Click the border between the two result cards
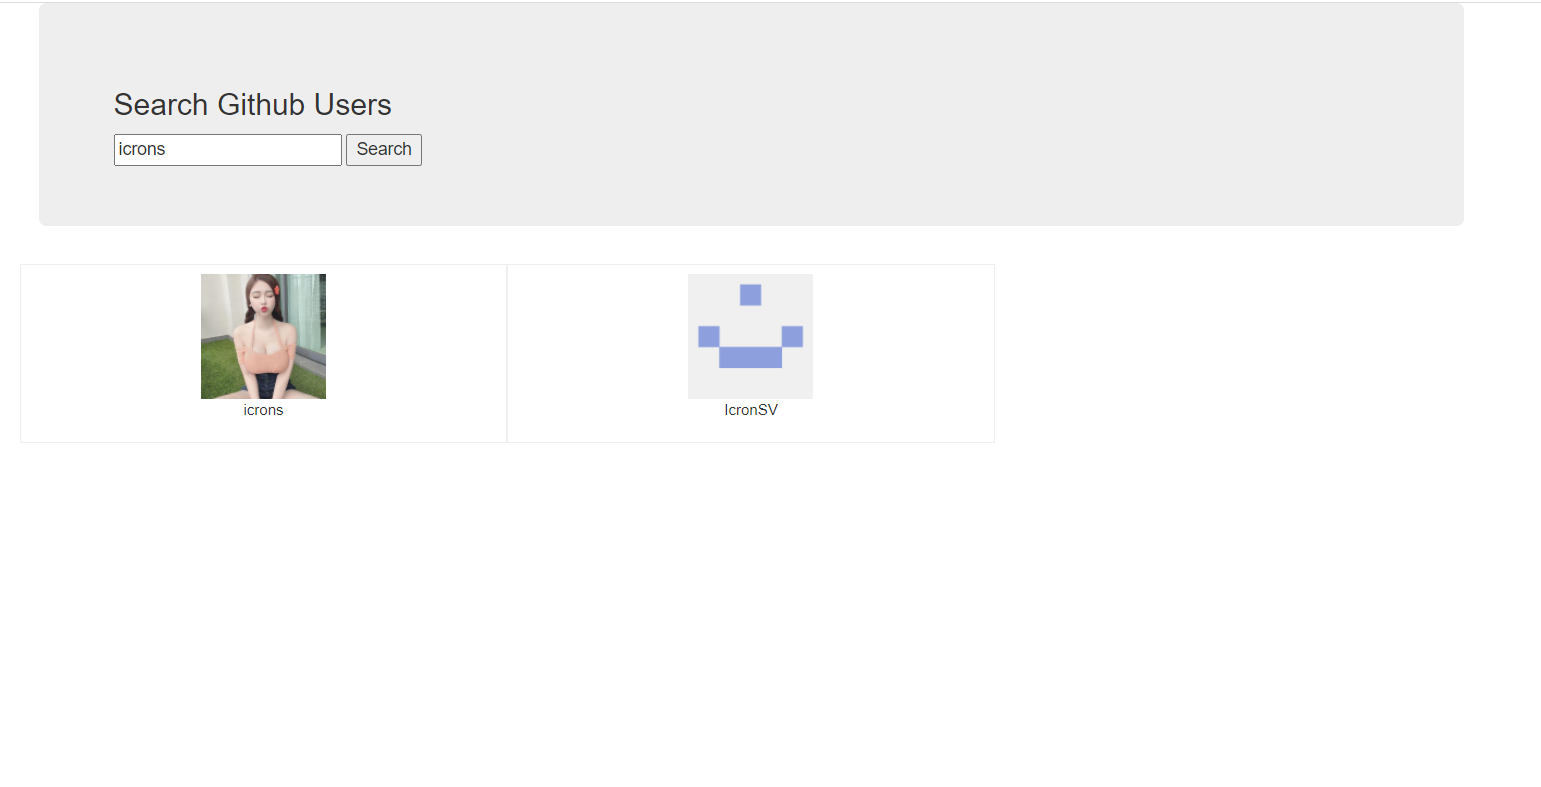Image resolution: width=1541 pixels, height=787 pixels. pyautogui.click(x=507, y=353)
